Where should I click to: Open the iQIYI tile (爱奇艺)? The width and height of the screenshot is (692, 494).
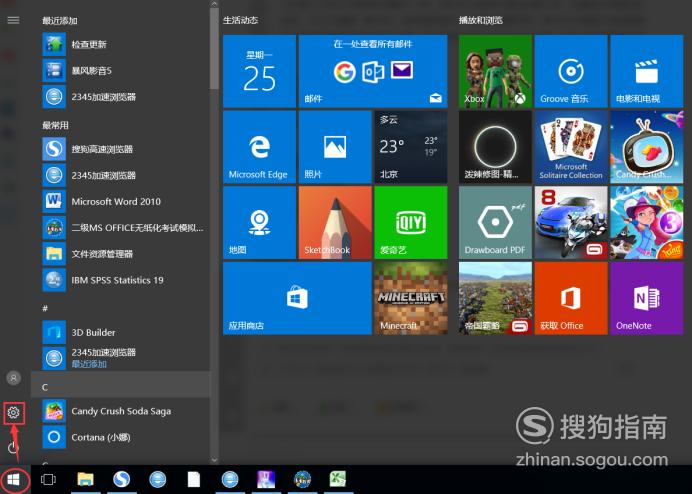410,222
